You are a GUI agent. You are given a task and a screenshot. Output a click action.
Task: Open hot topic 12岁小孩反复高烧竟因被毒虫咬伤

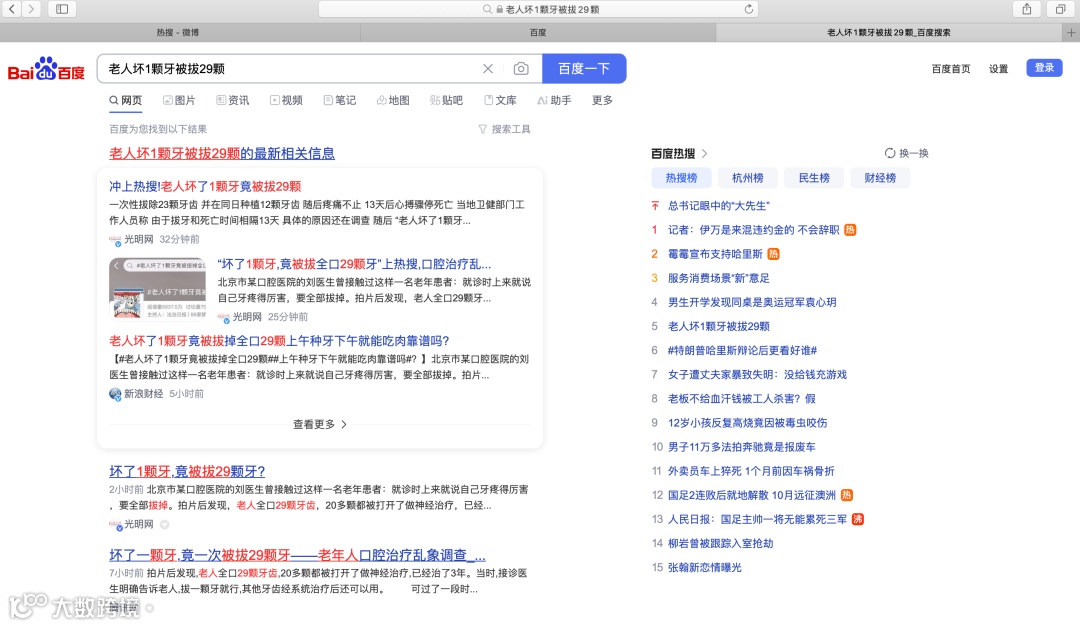(x=747, y=422)
